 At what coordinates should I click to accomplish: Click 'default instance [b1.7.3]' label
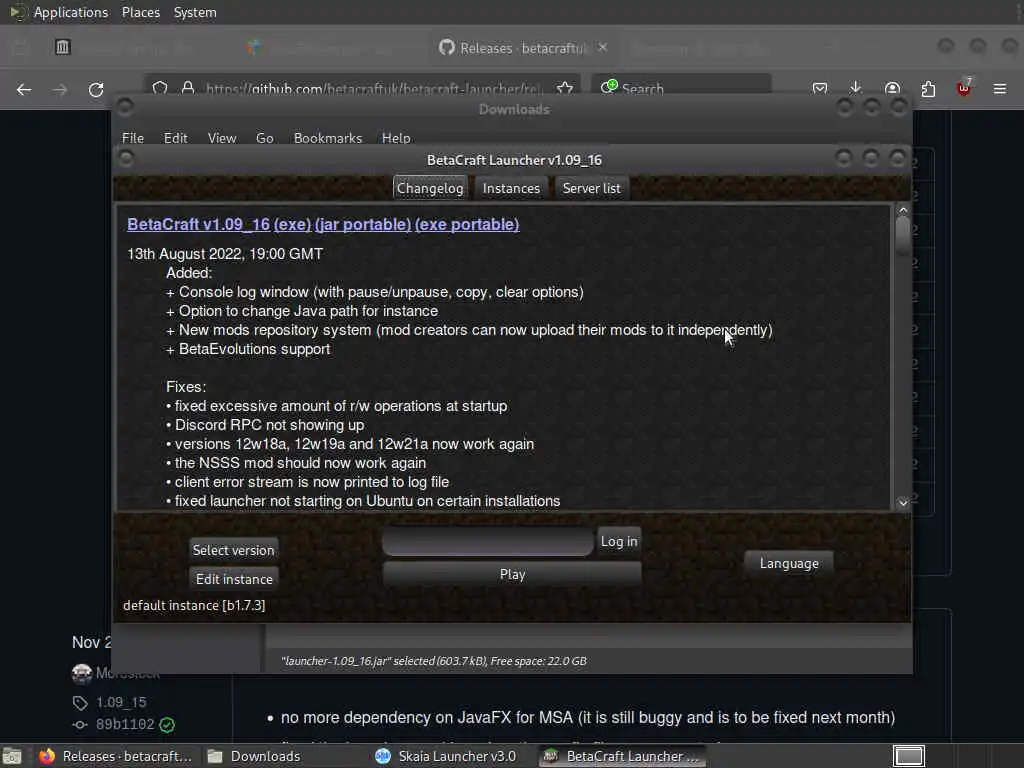click(194, 605)
